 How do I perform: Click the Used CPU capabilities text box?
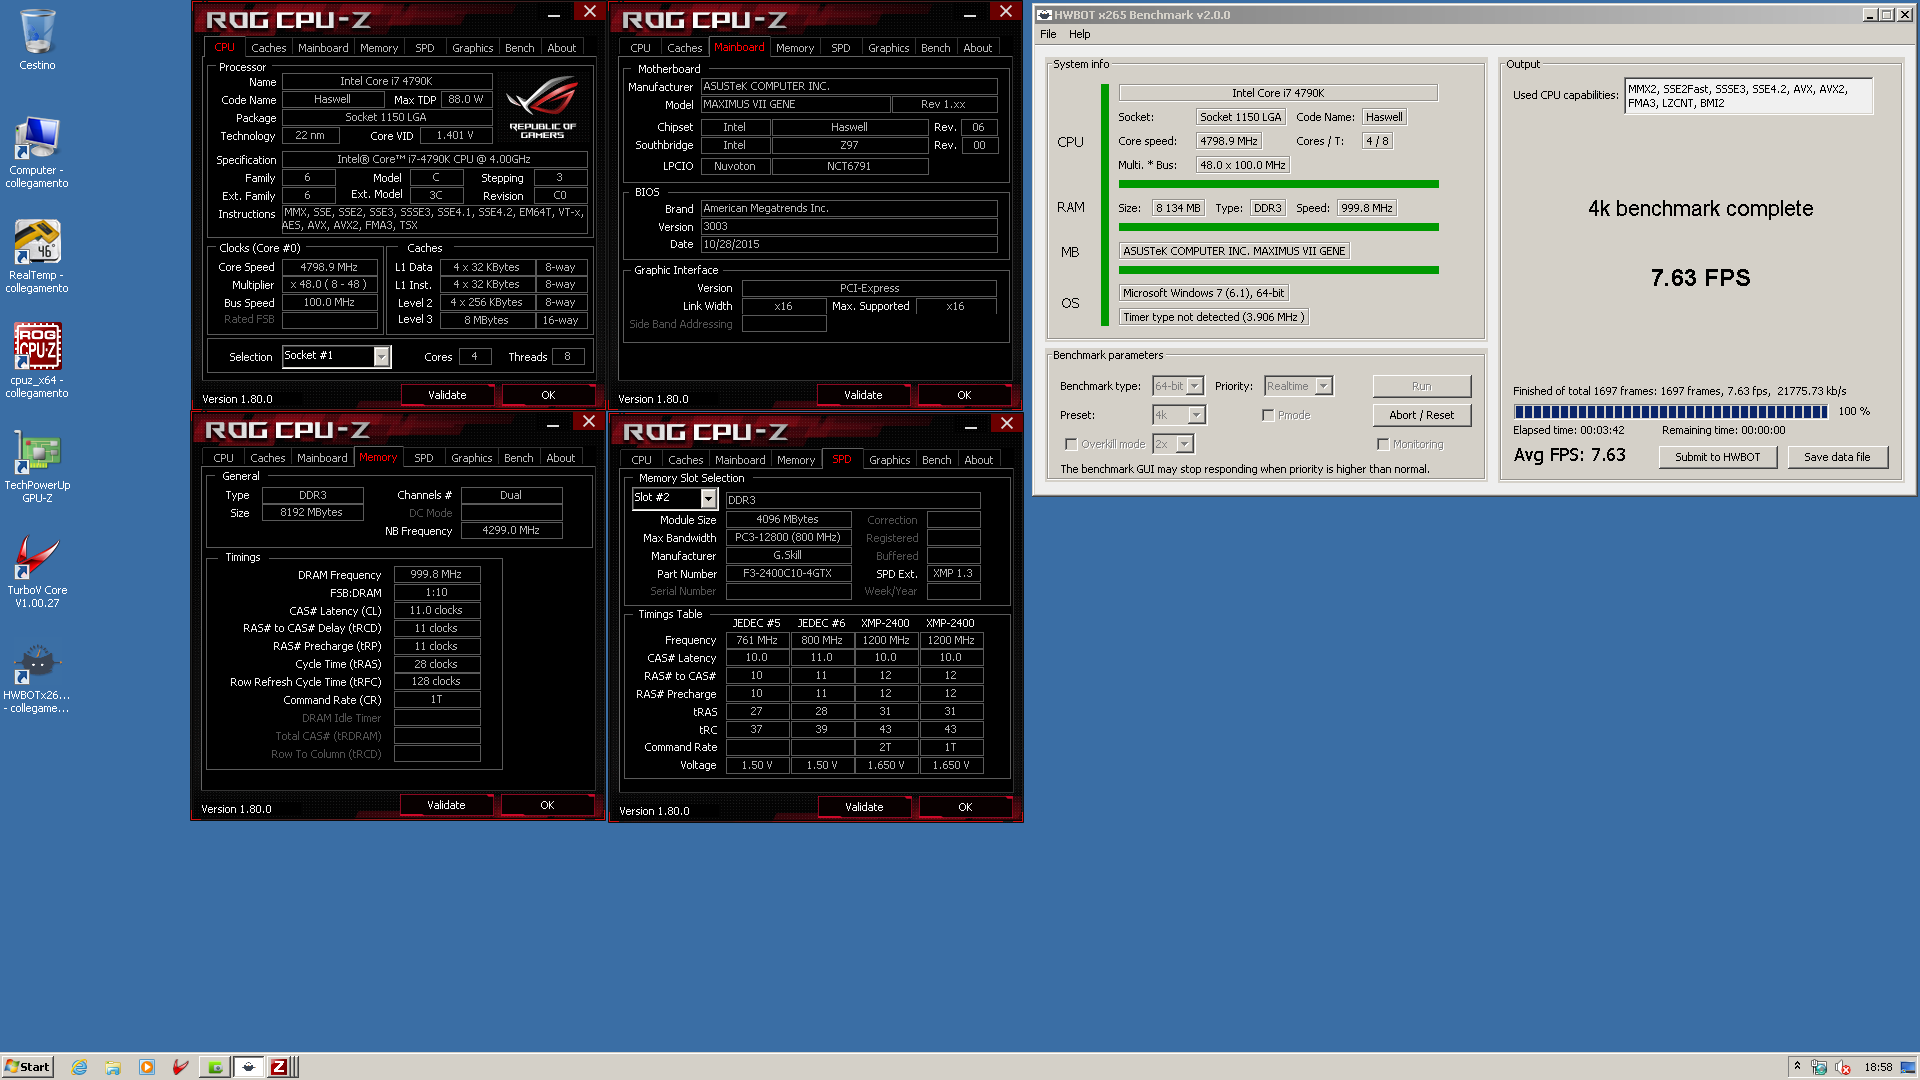(x=1748, y=96)
